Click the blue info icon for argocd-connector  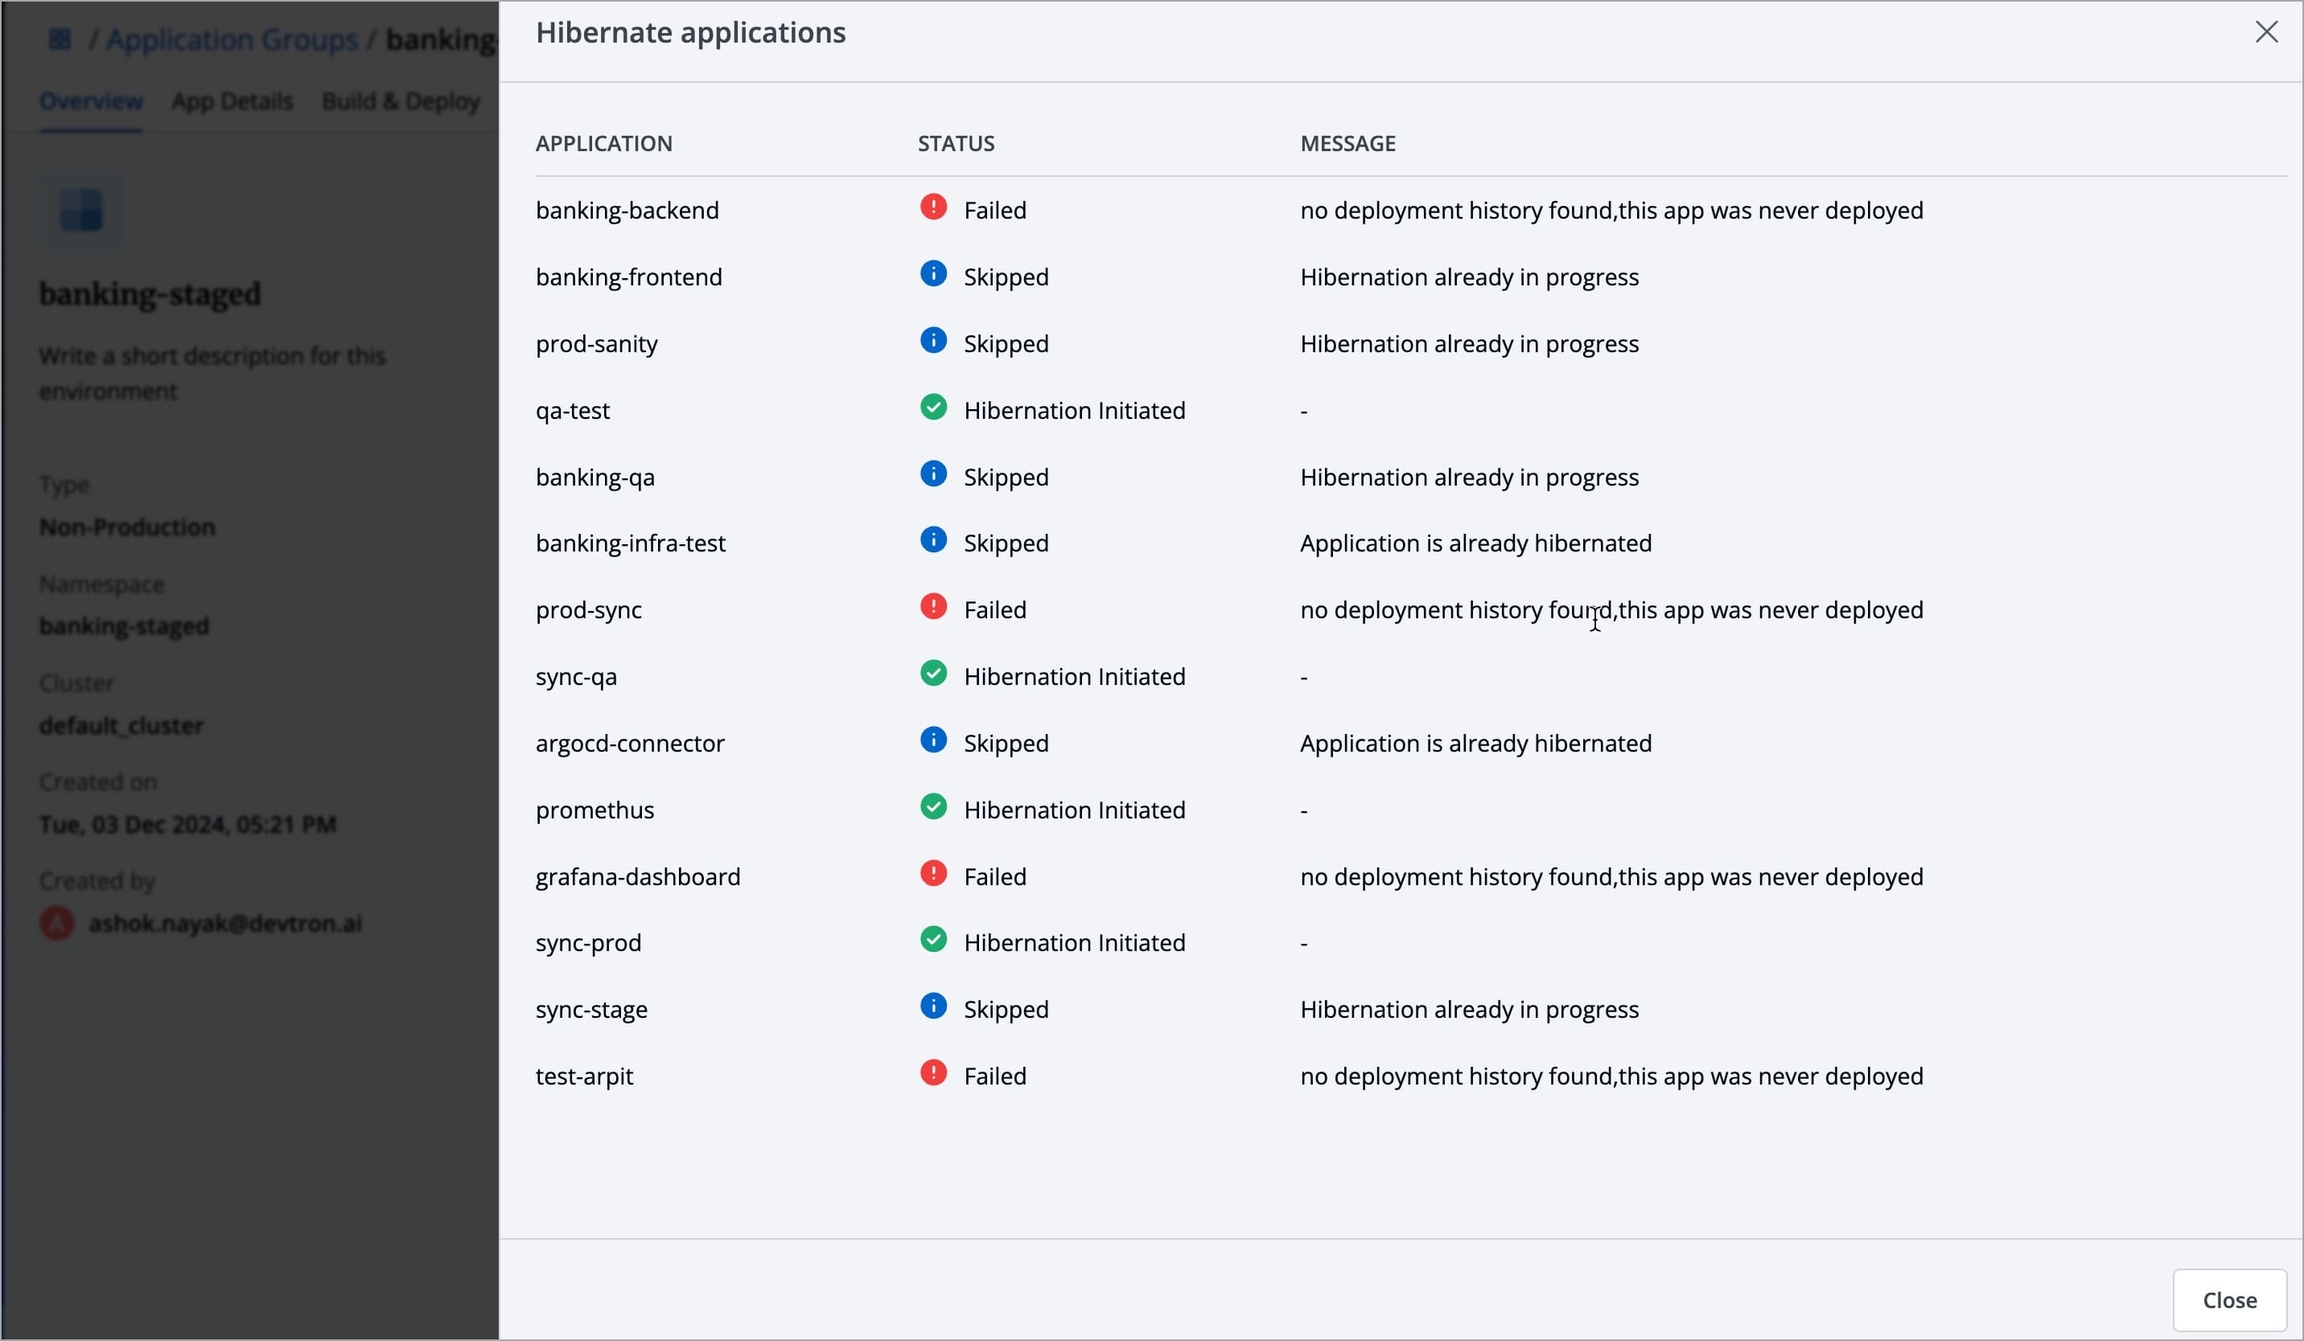click(x=933, y=740)
